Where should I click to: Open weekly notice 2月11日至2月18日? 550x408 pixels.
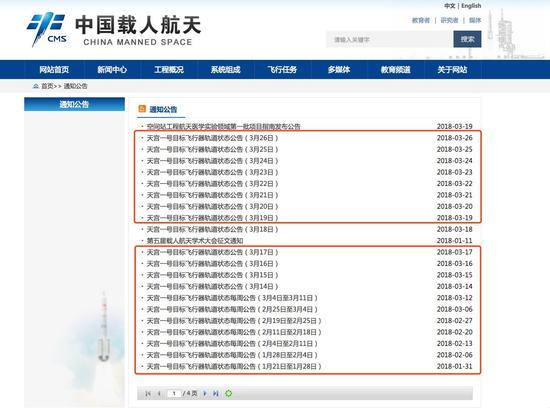point(234,332)
